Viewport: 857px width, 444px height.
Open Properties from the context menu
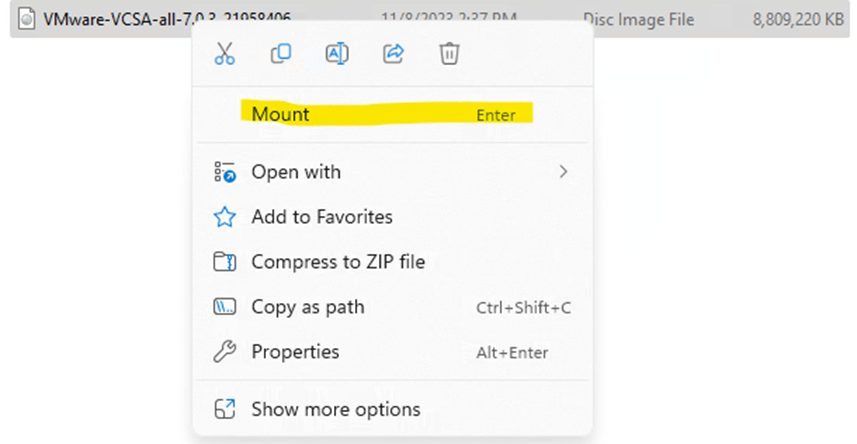click(x=295, y=352)
